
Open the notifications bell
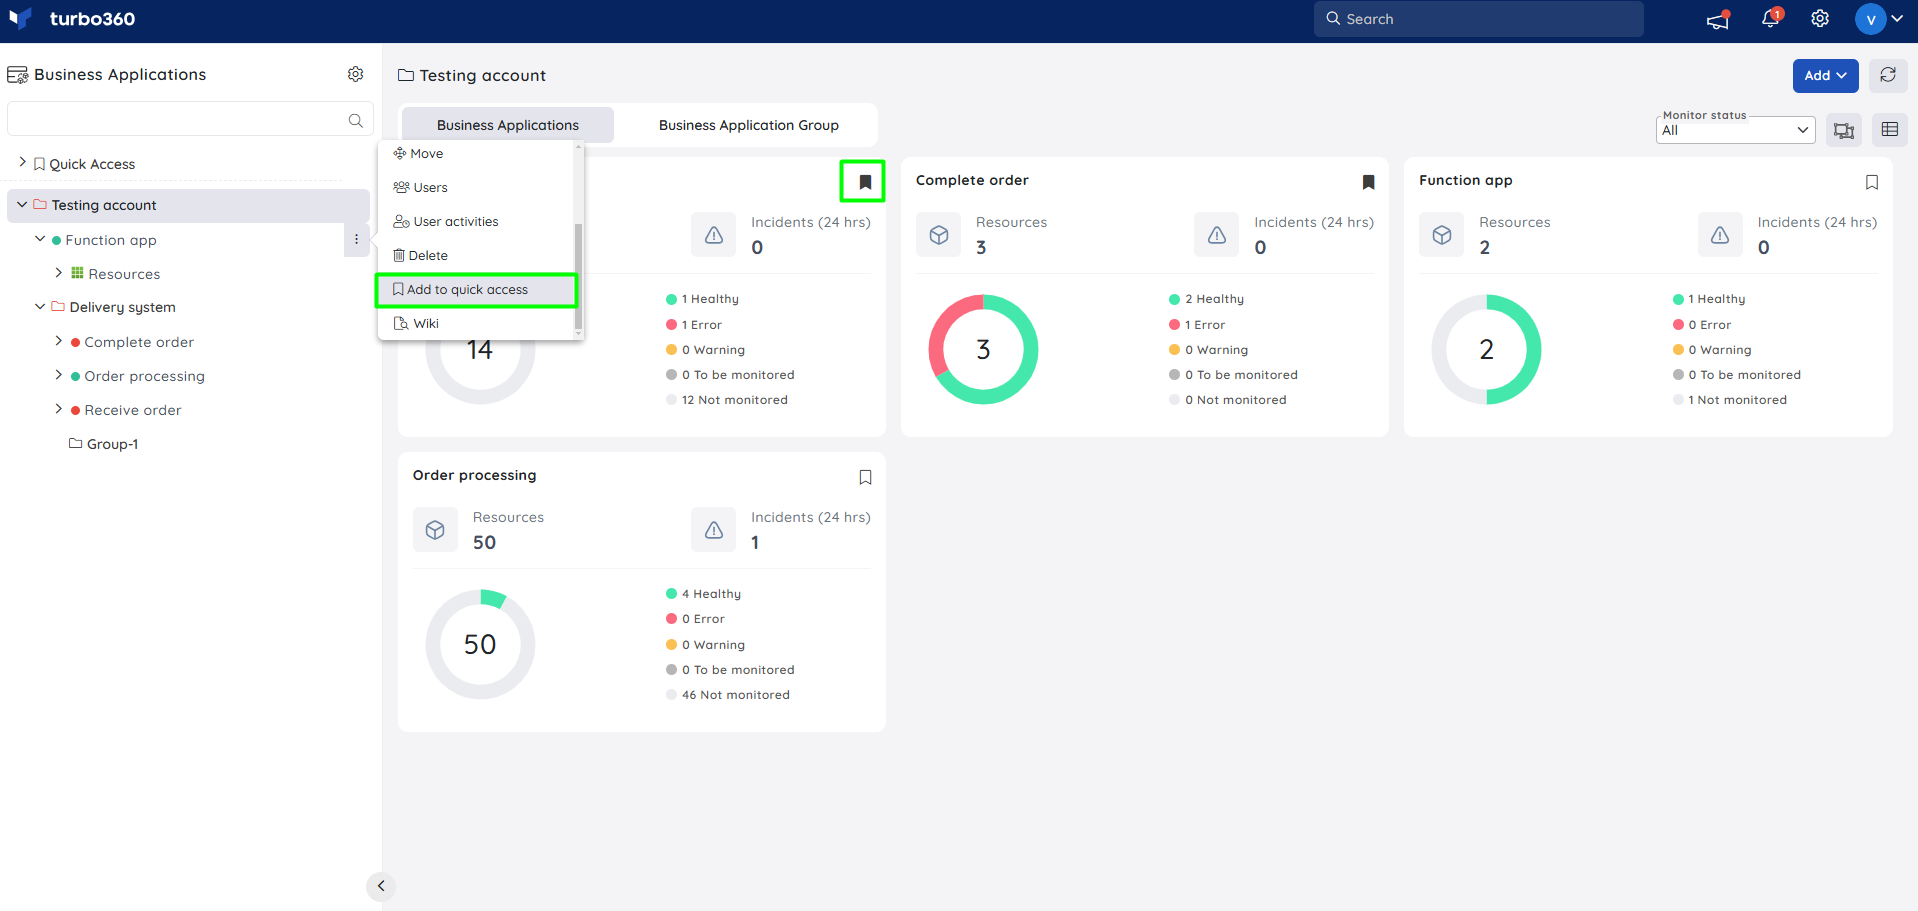tap(1770, 19)
